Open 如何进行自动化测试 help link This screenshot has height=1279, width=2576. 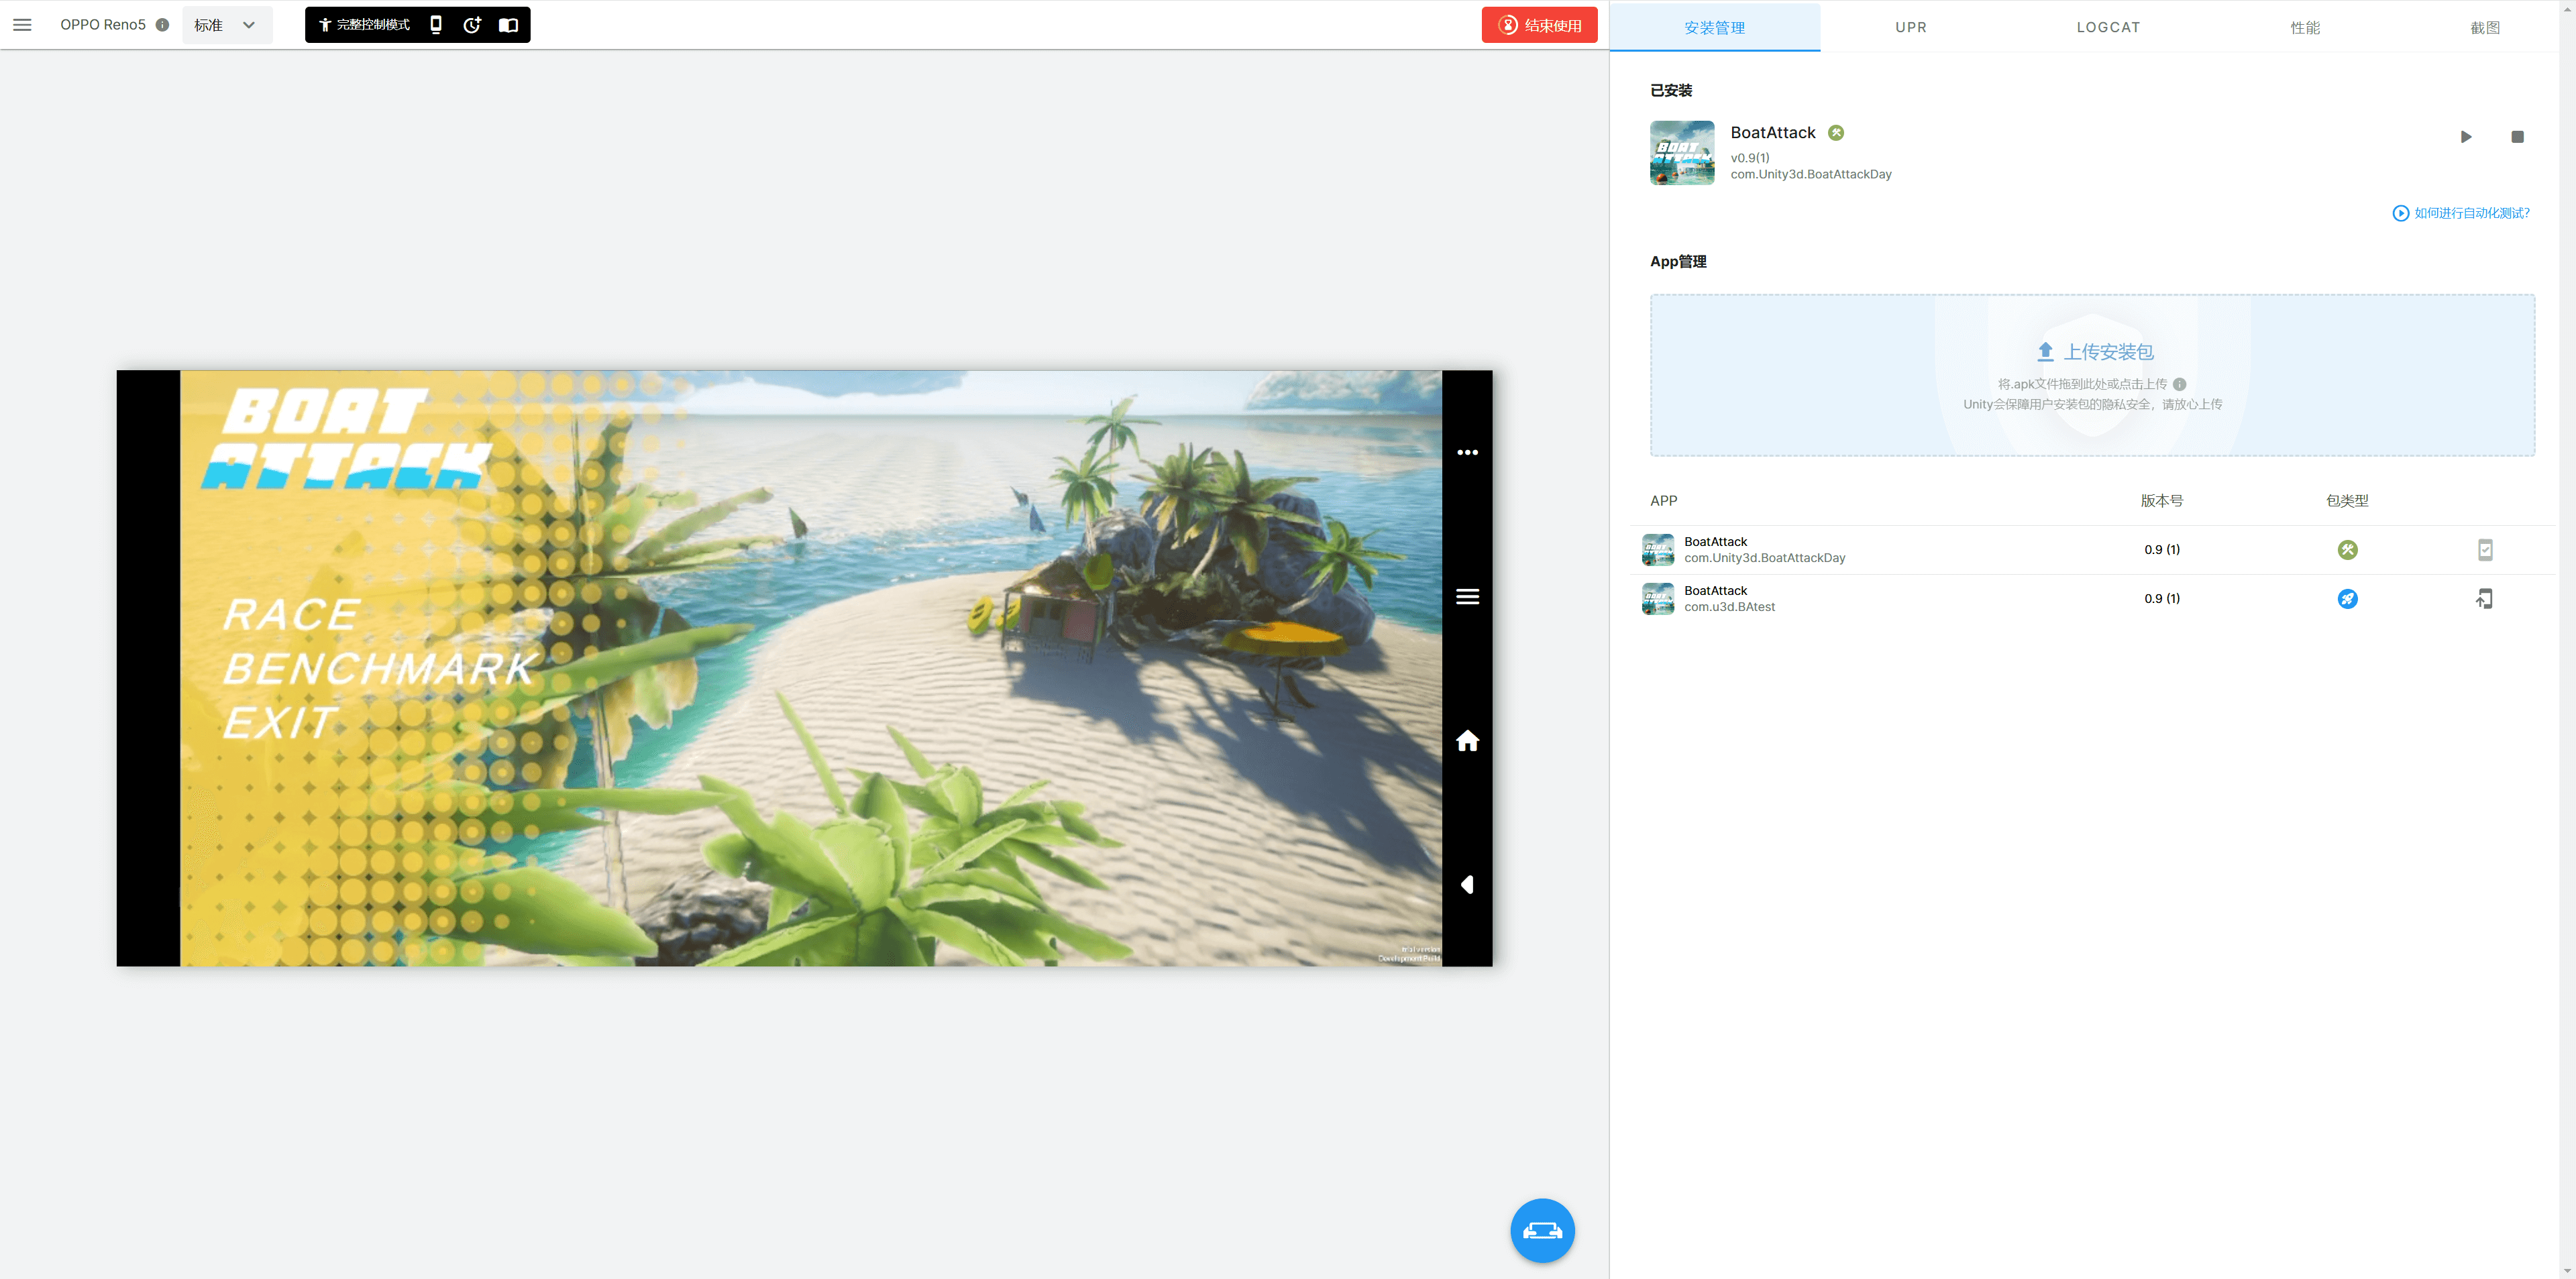pyautogui.click(x=2461, y=213)
